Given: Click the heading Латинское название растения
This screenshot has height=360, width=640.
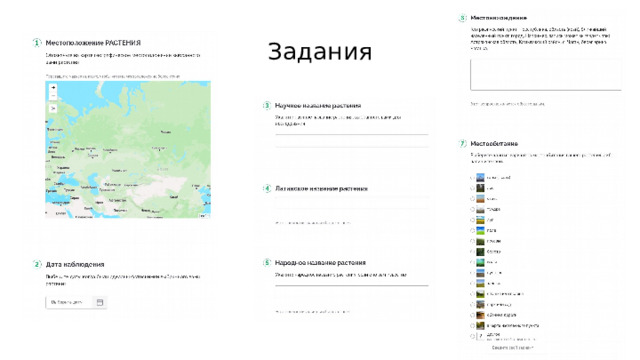Looking at the screenshot, I should (321, 189).
